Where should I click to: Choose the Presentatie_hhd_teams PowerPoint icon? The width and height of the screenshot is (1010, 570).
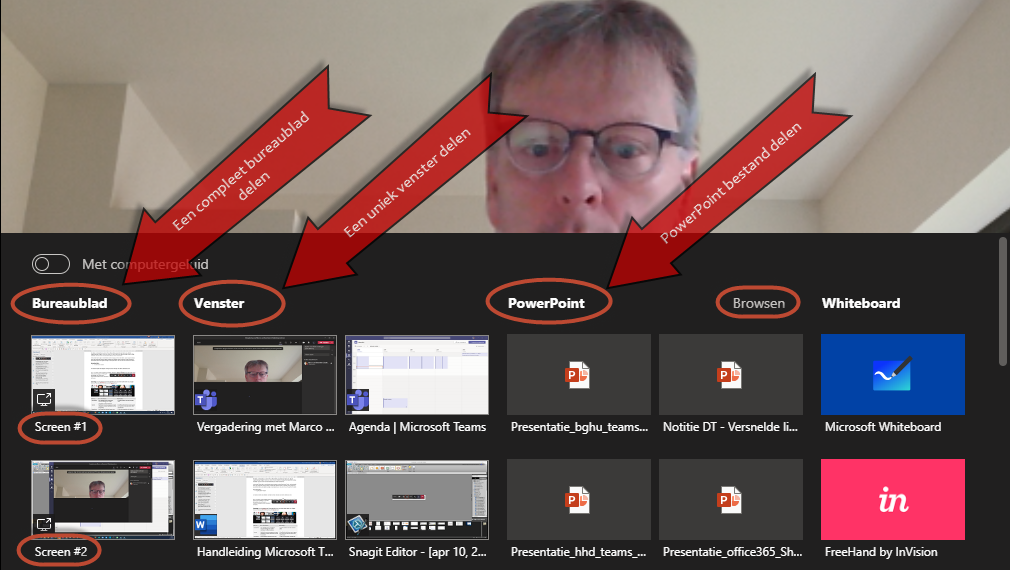tap(578, 499)
